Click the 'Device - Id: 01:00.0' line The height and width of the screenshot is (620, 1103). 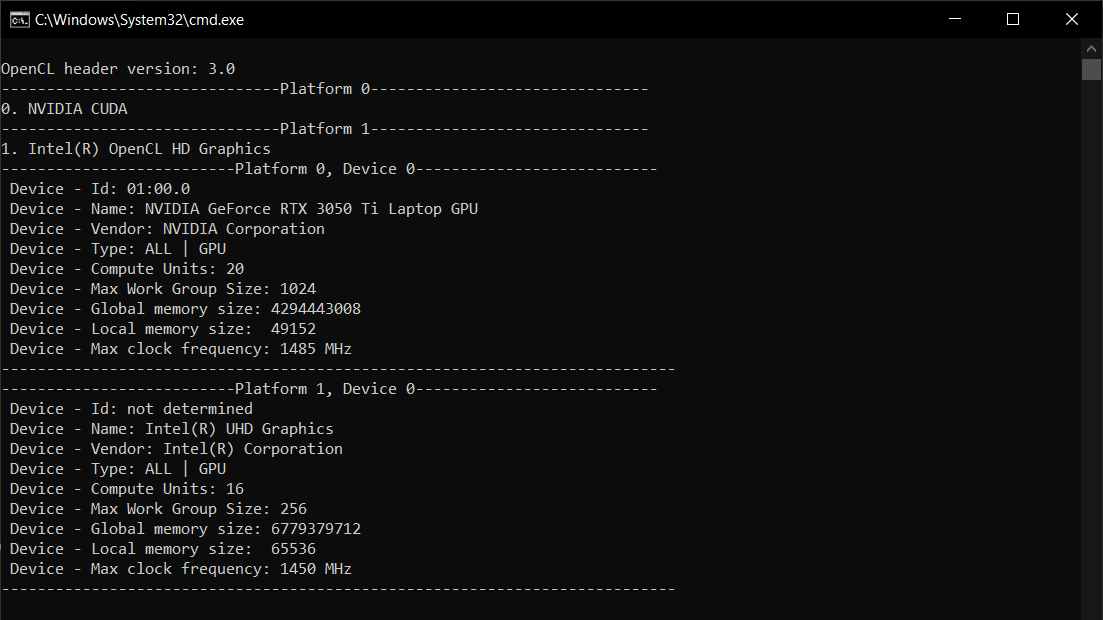point(100,189)
